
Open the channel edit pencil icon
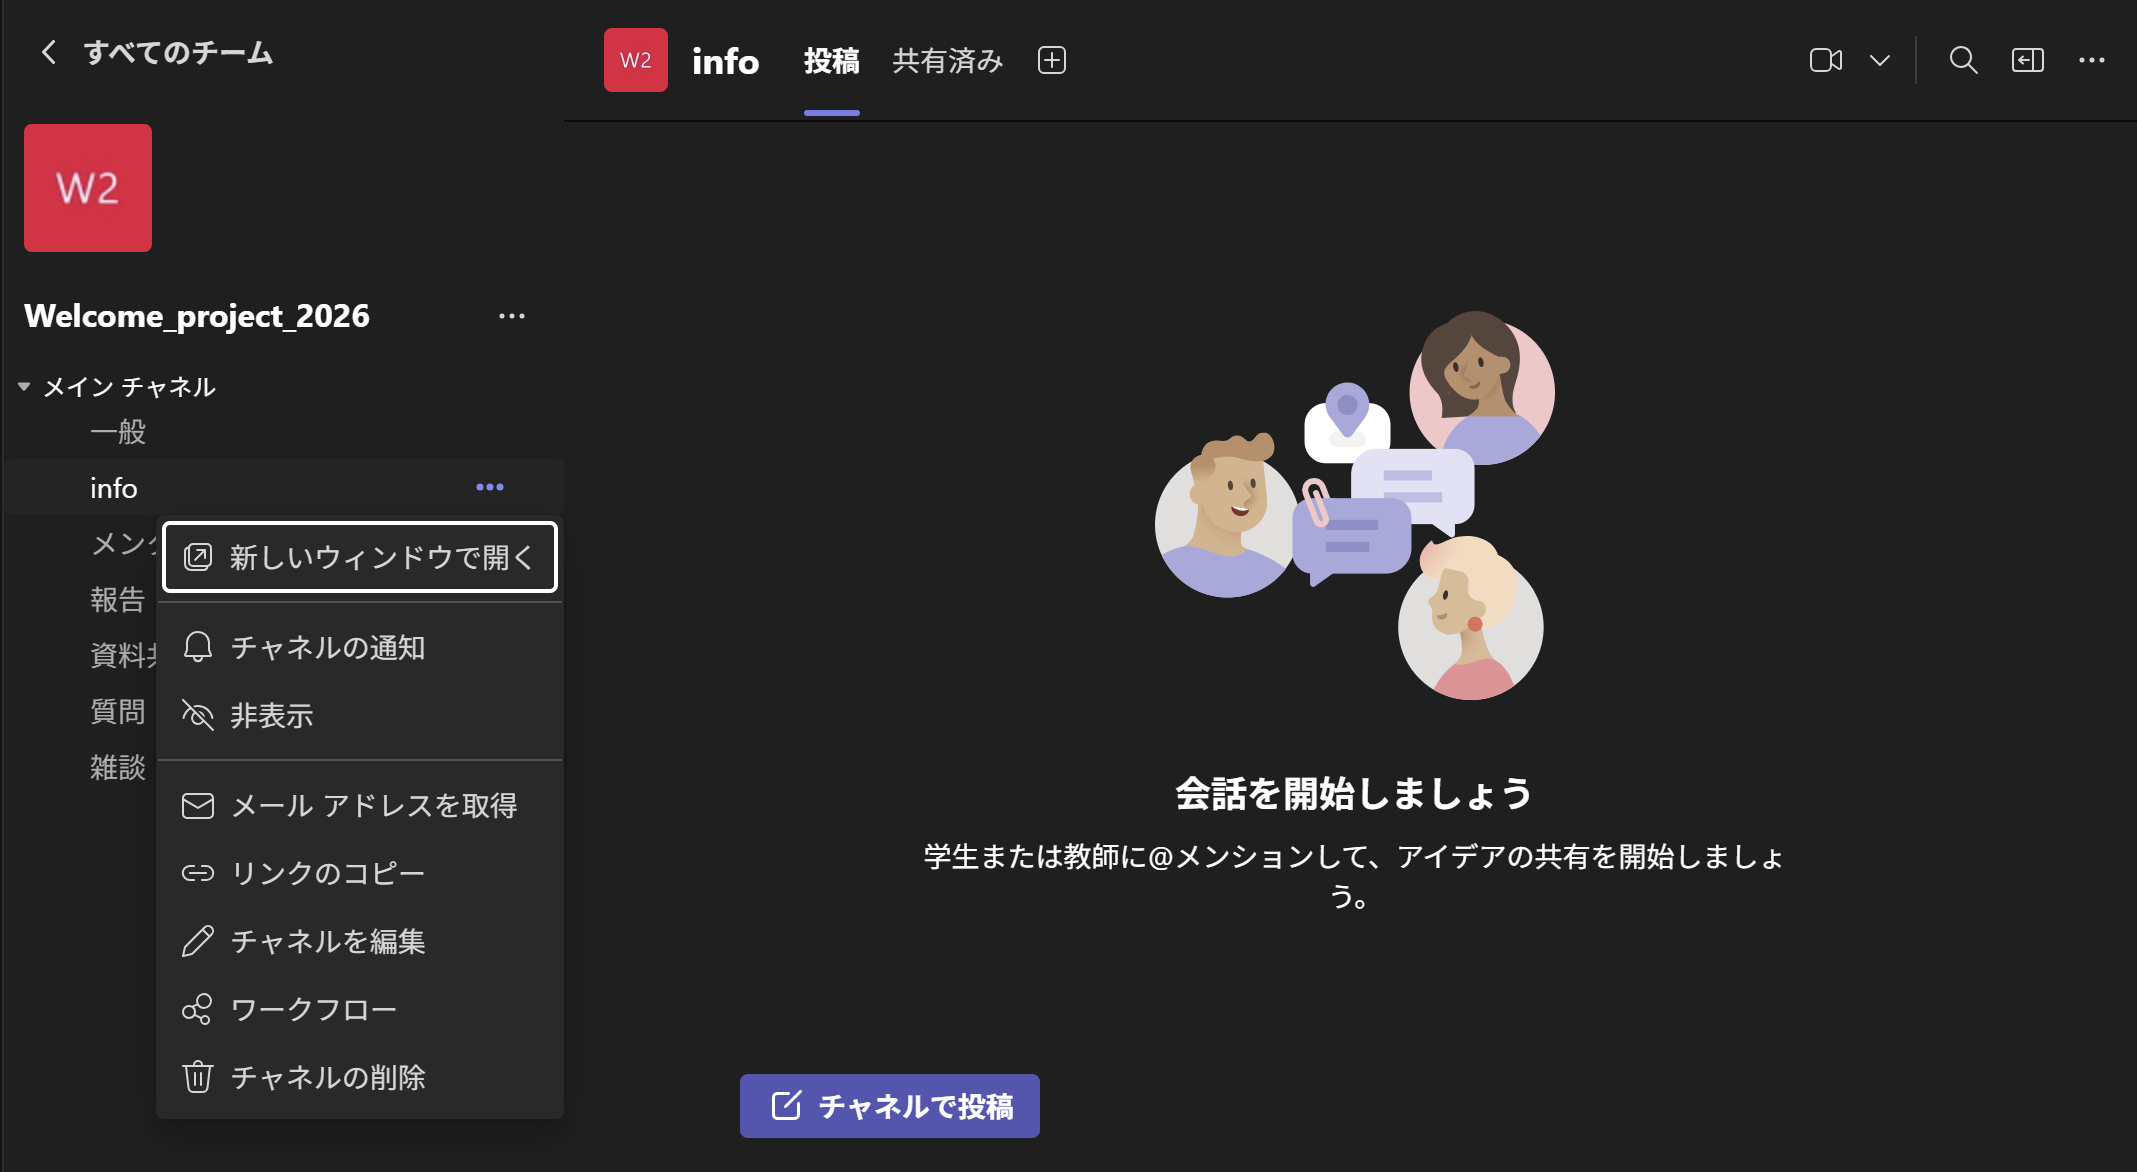(197, 941)
